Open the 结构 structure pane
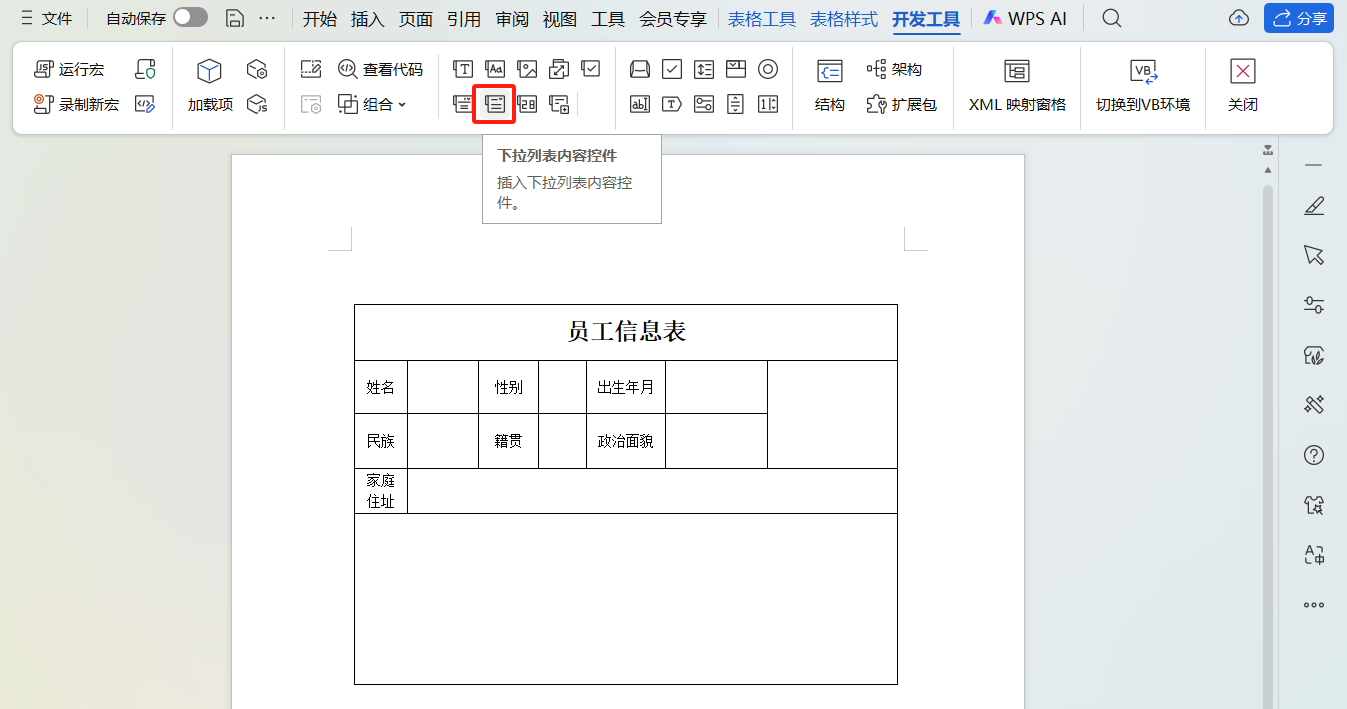 [x=829, y=87]
